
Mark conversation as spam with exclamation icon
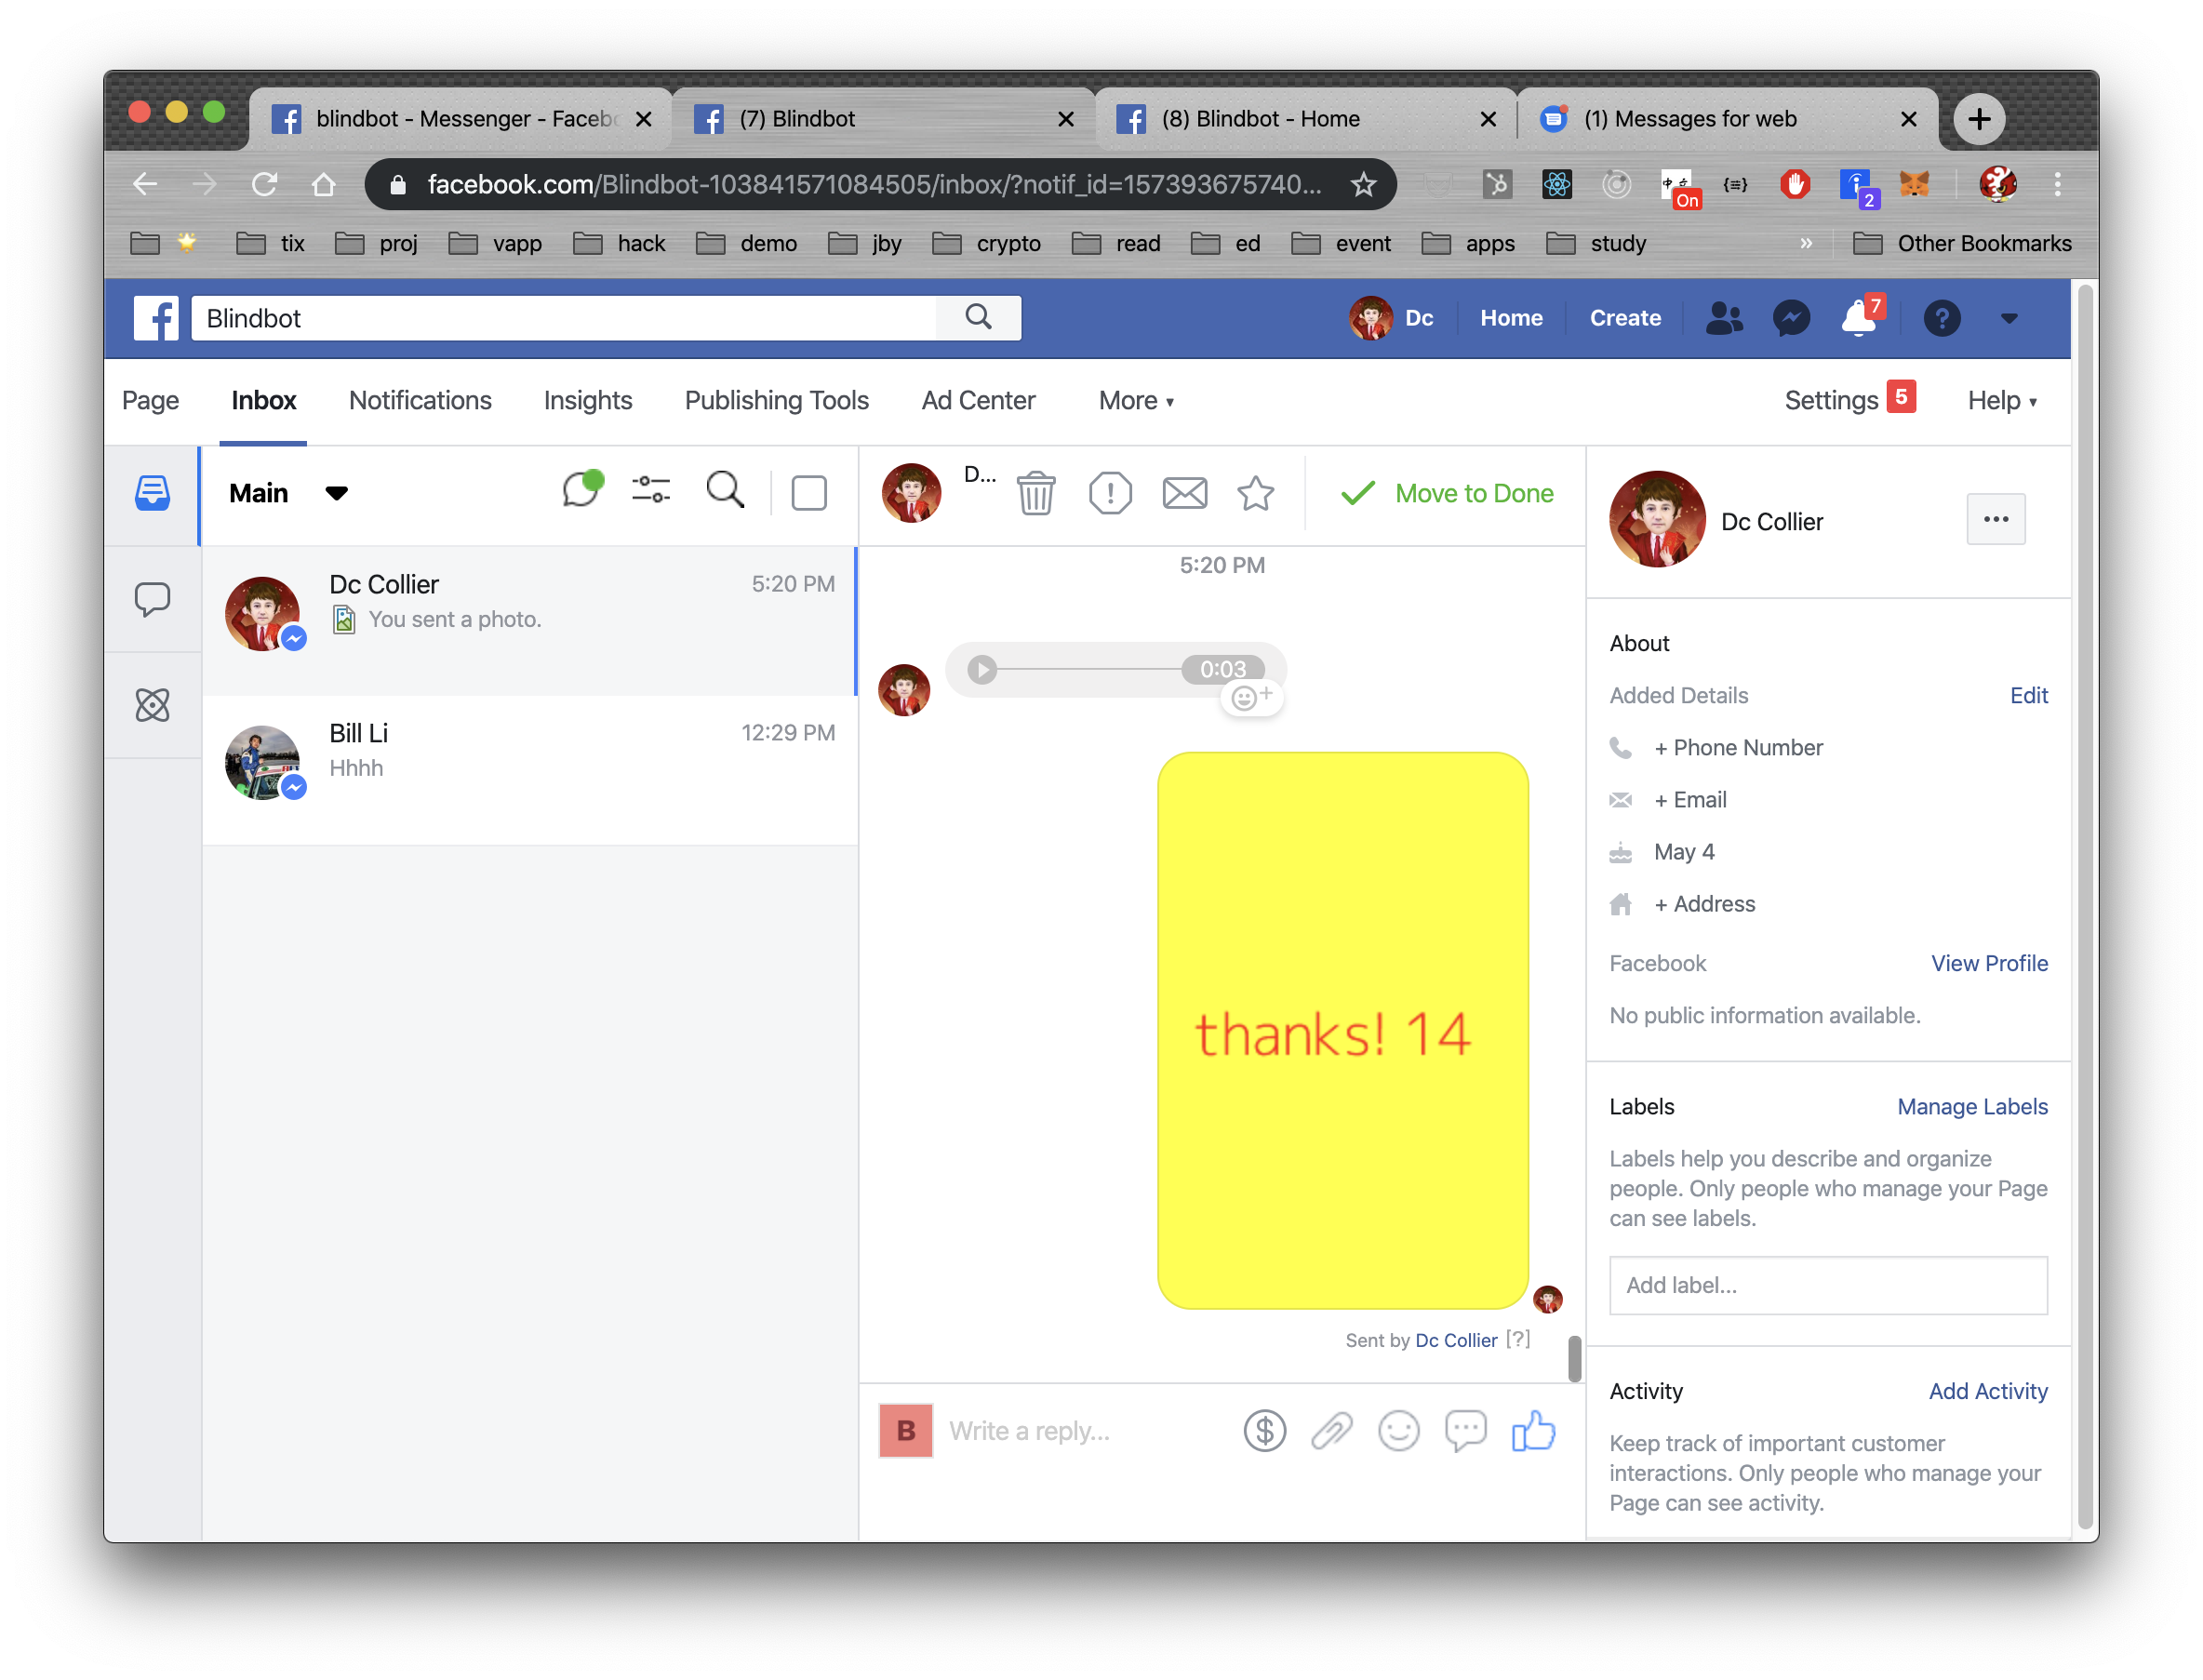point(1110,493)
